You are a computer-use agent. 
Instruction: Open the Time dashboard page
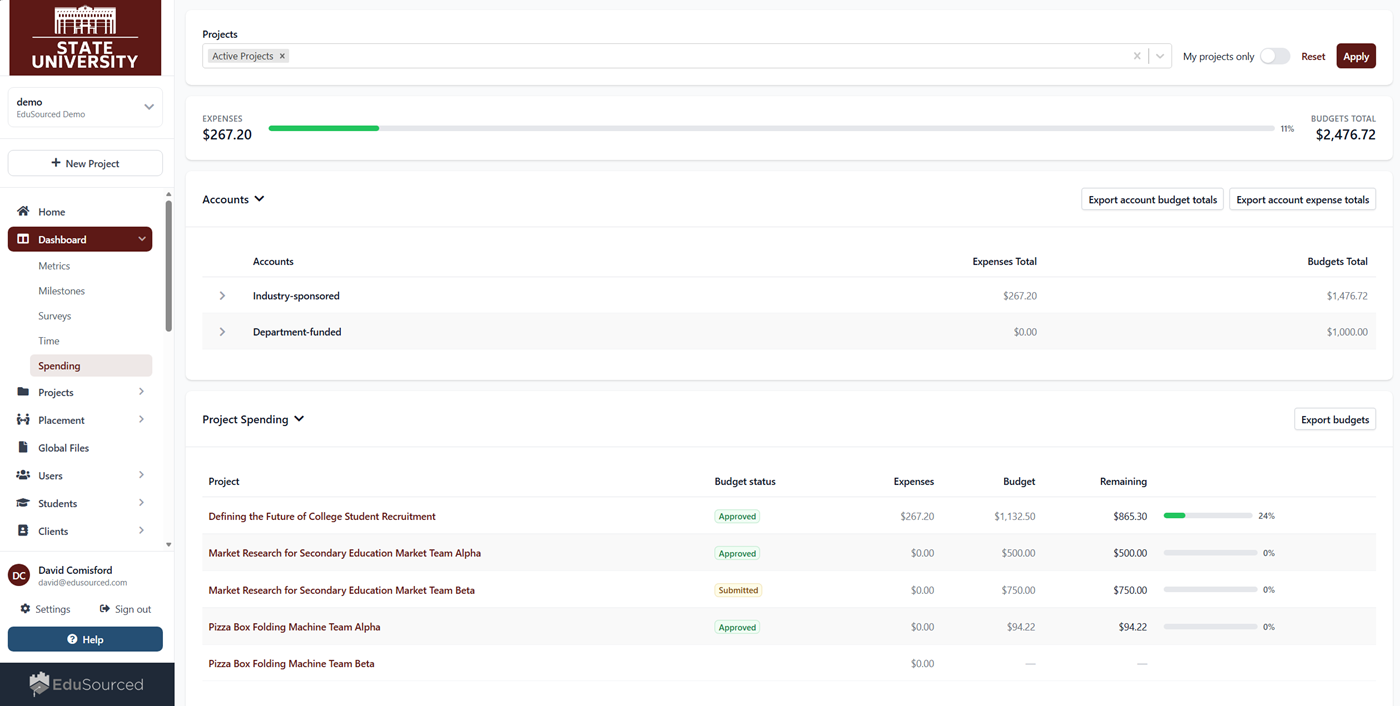(x=49, y=341)
